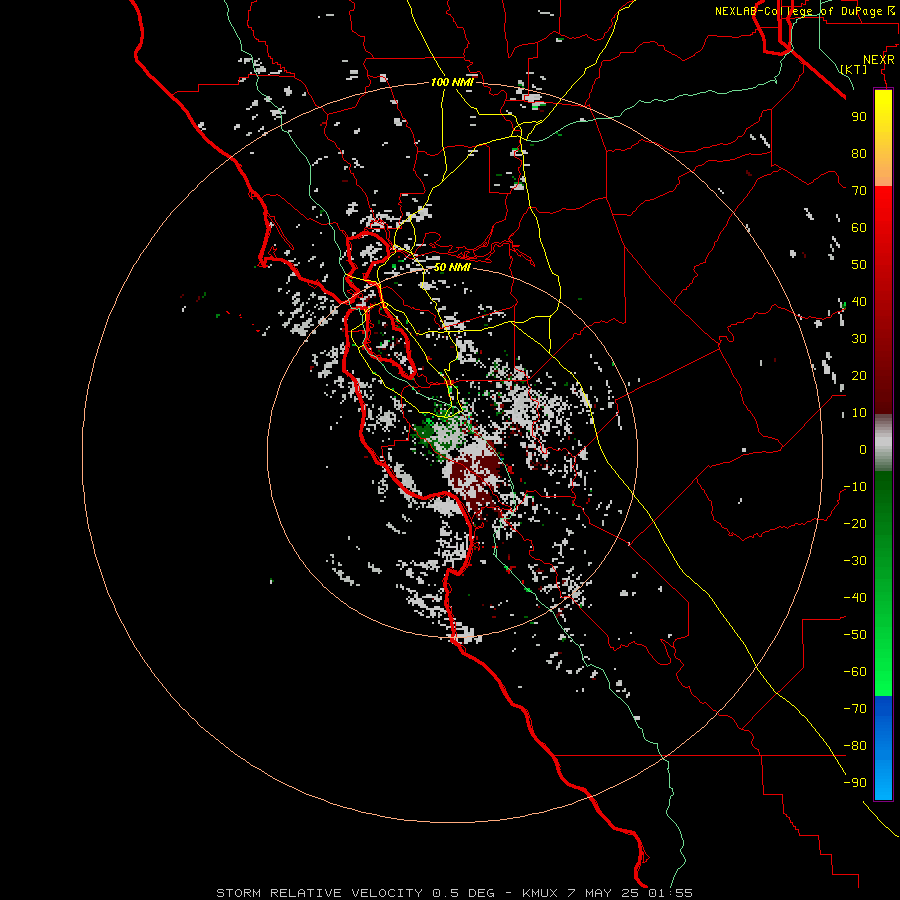Click the "STORM RELATIVE VELOCITY 0.5 DEG" caption

coord(355,893)
